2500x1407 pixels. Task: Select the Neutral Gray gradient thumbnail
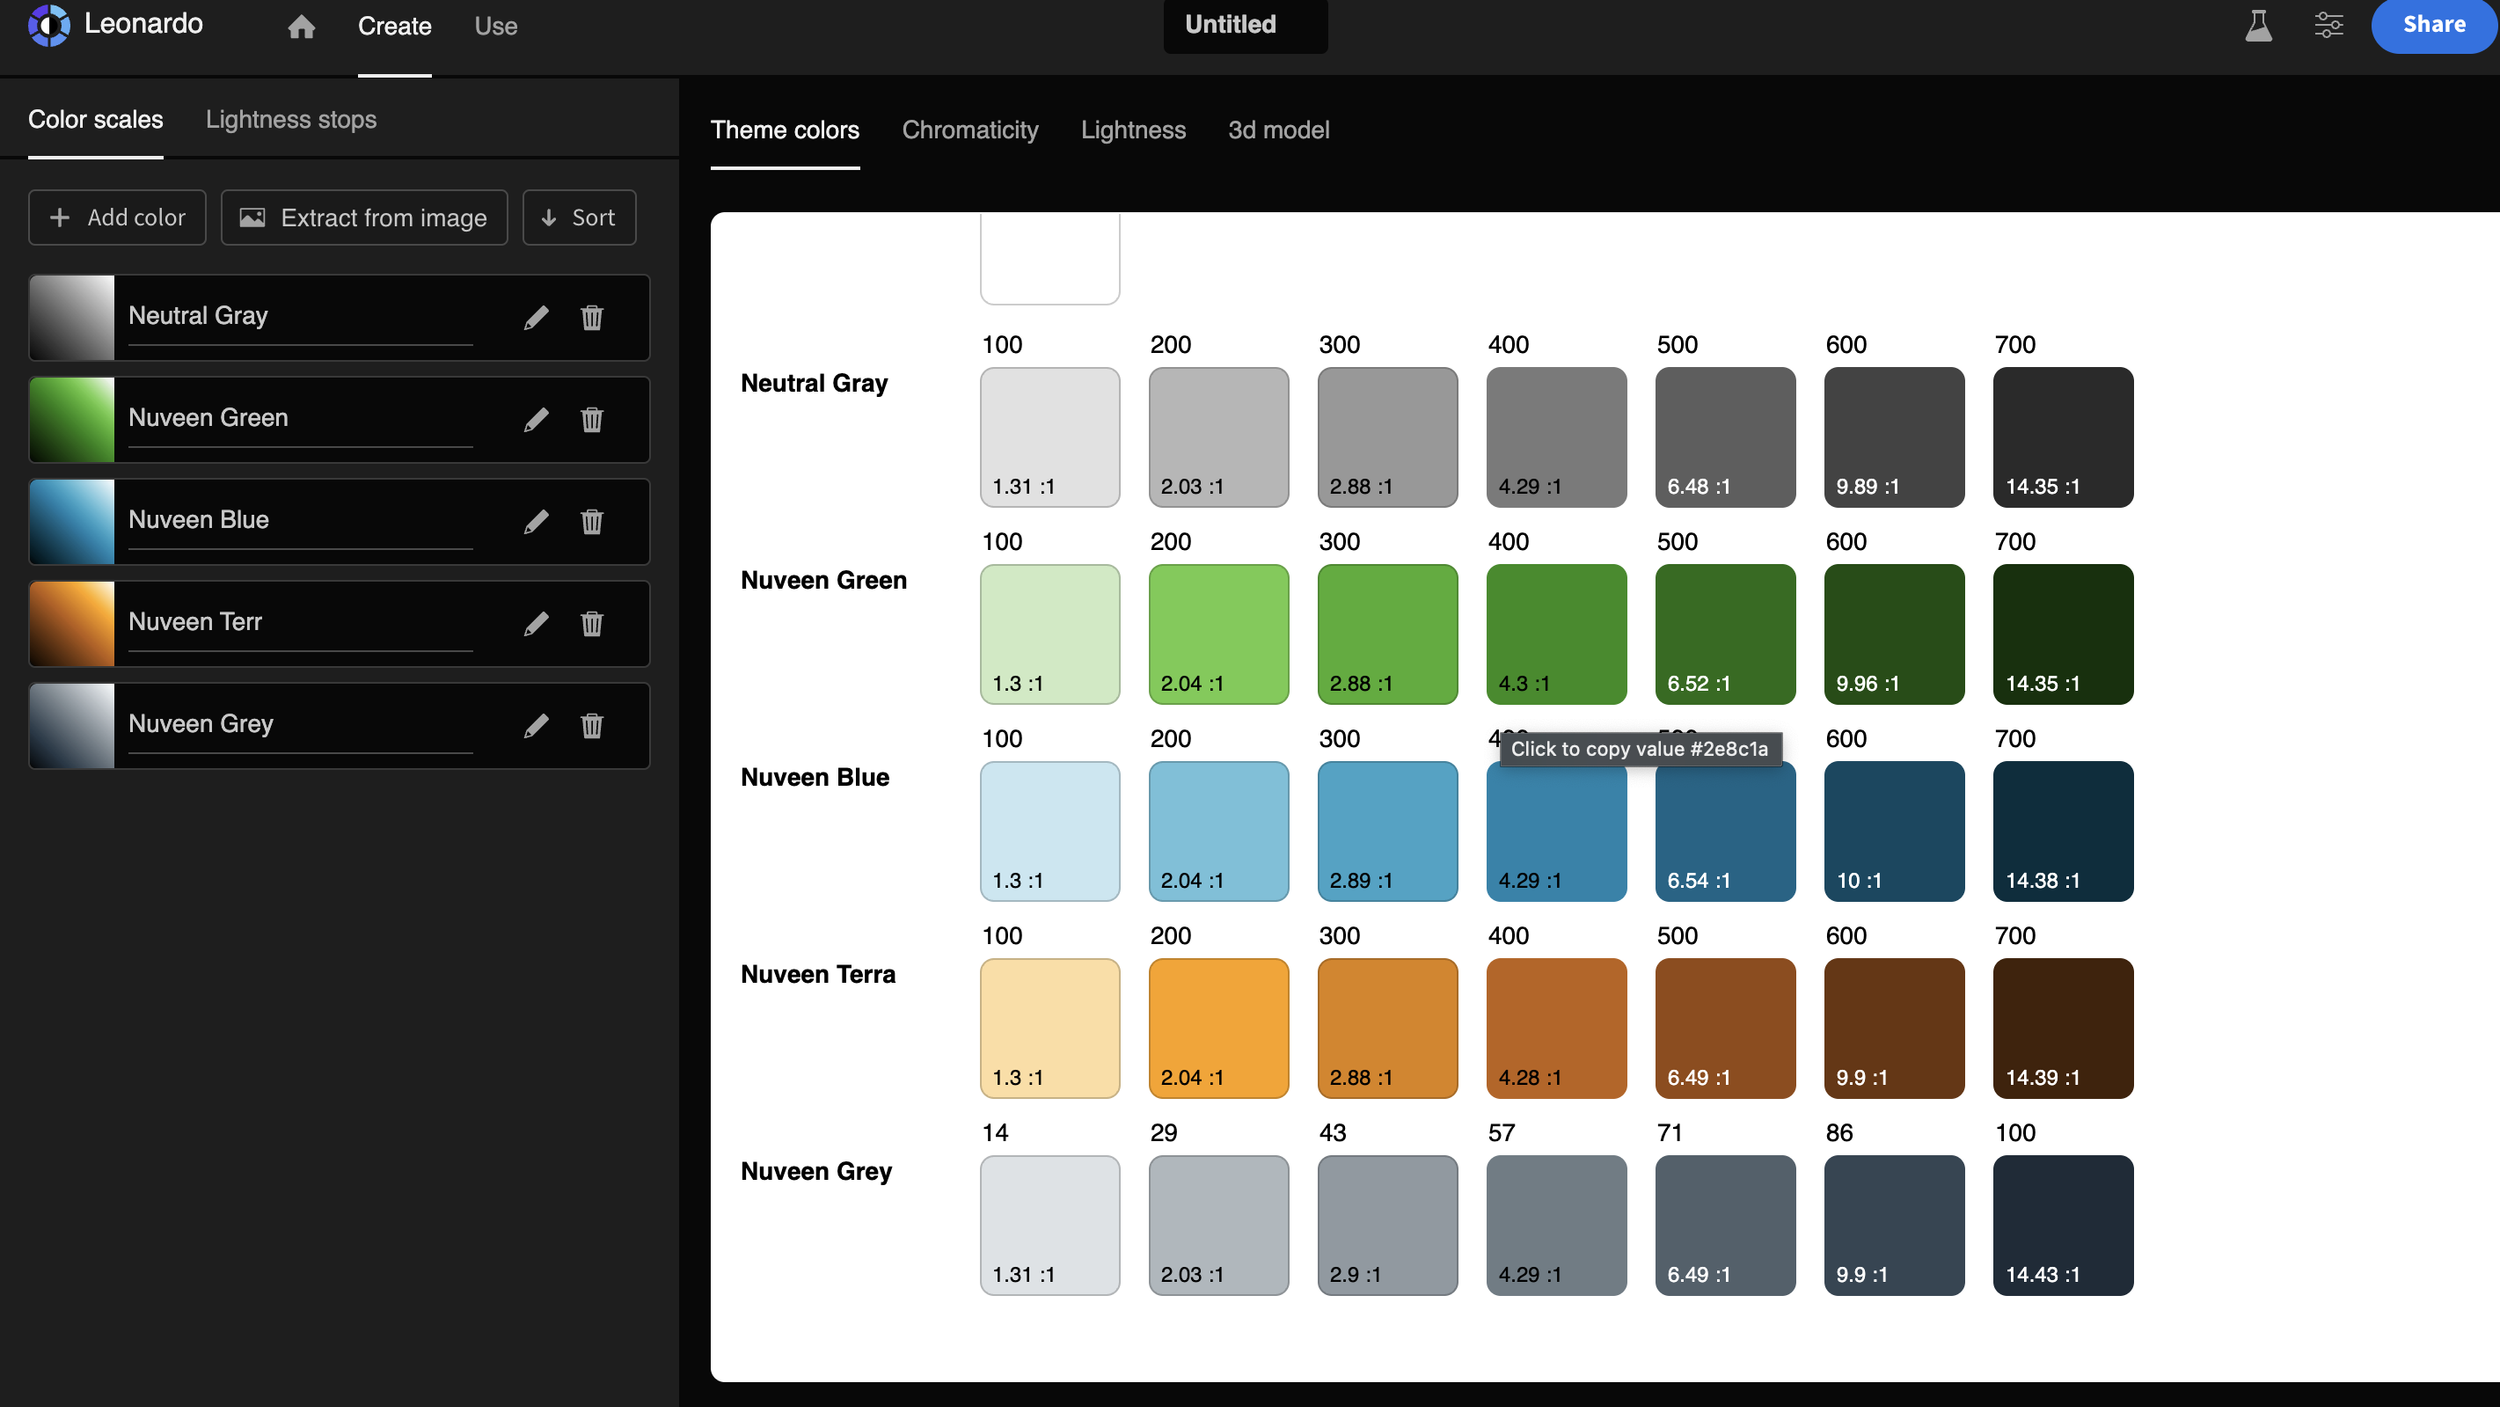[x=72, y=318]
